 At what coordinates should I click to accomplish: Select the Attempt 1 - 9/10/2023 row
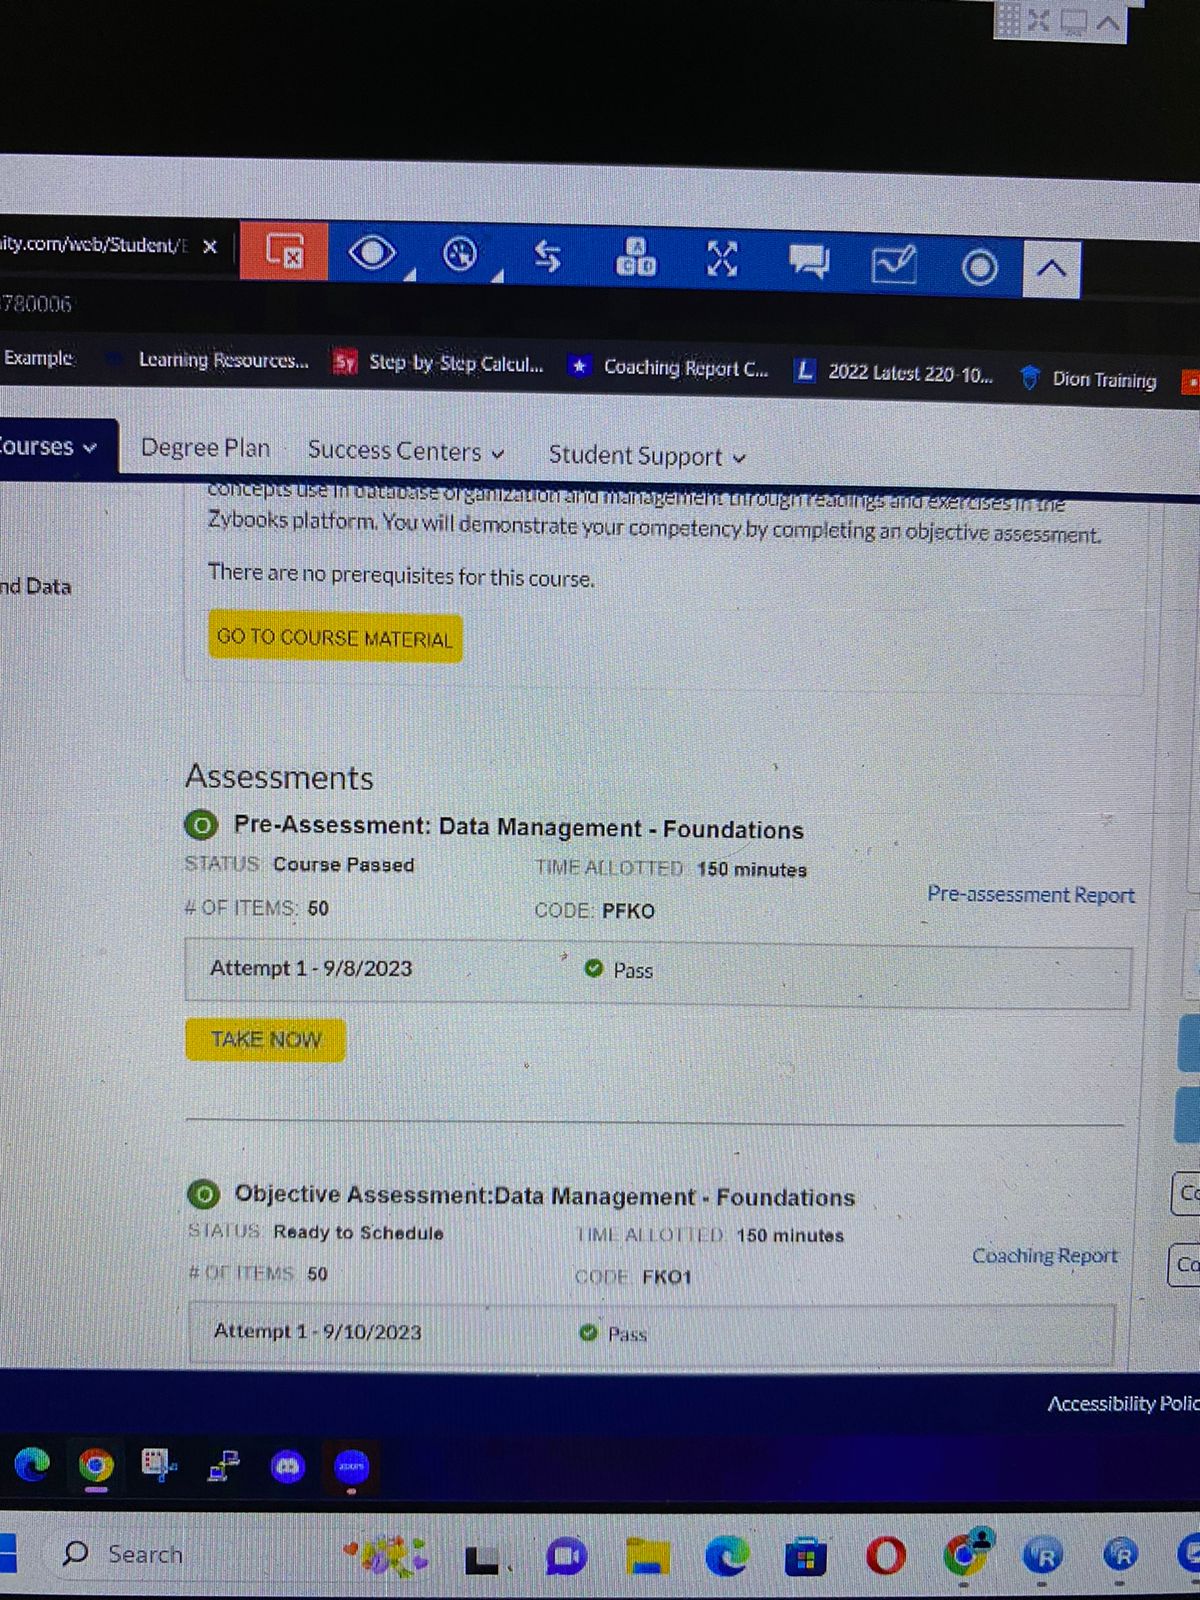pyautogui.click(x=651, y=1335)
